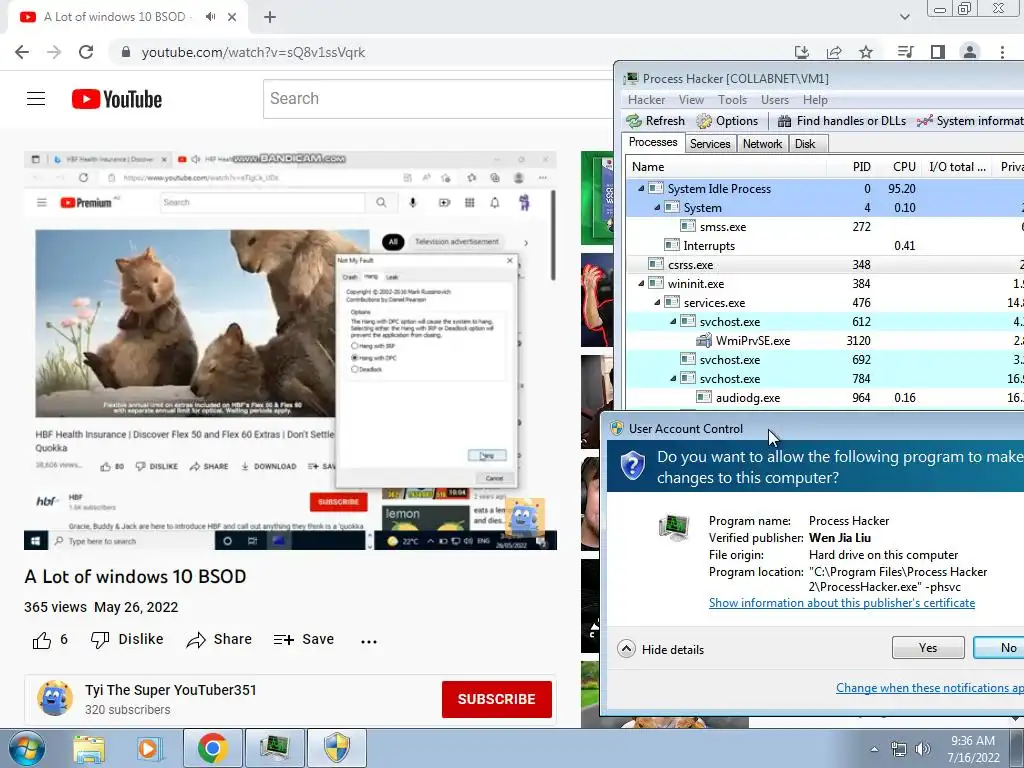Switch to the Services tab

[x=710, y=144]
